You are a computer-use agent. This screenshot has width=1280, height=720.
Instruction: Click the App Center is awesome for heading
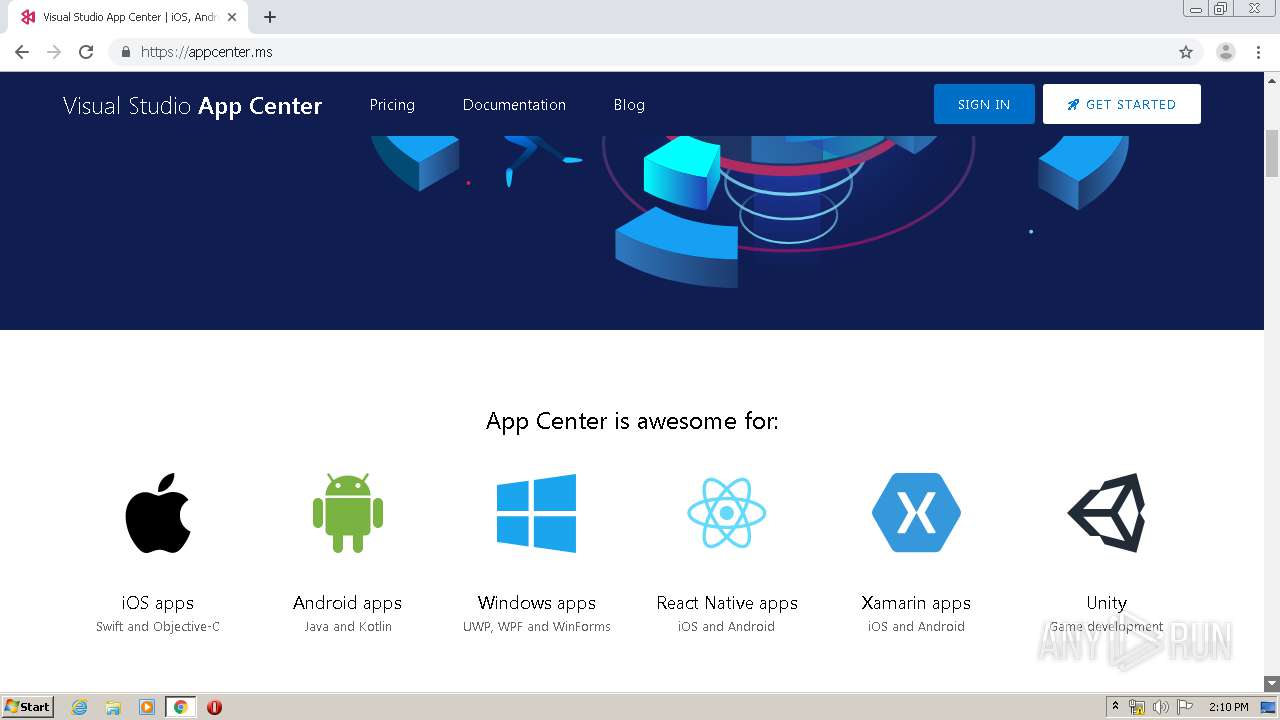pyautogui.click(x=632, y=421)
